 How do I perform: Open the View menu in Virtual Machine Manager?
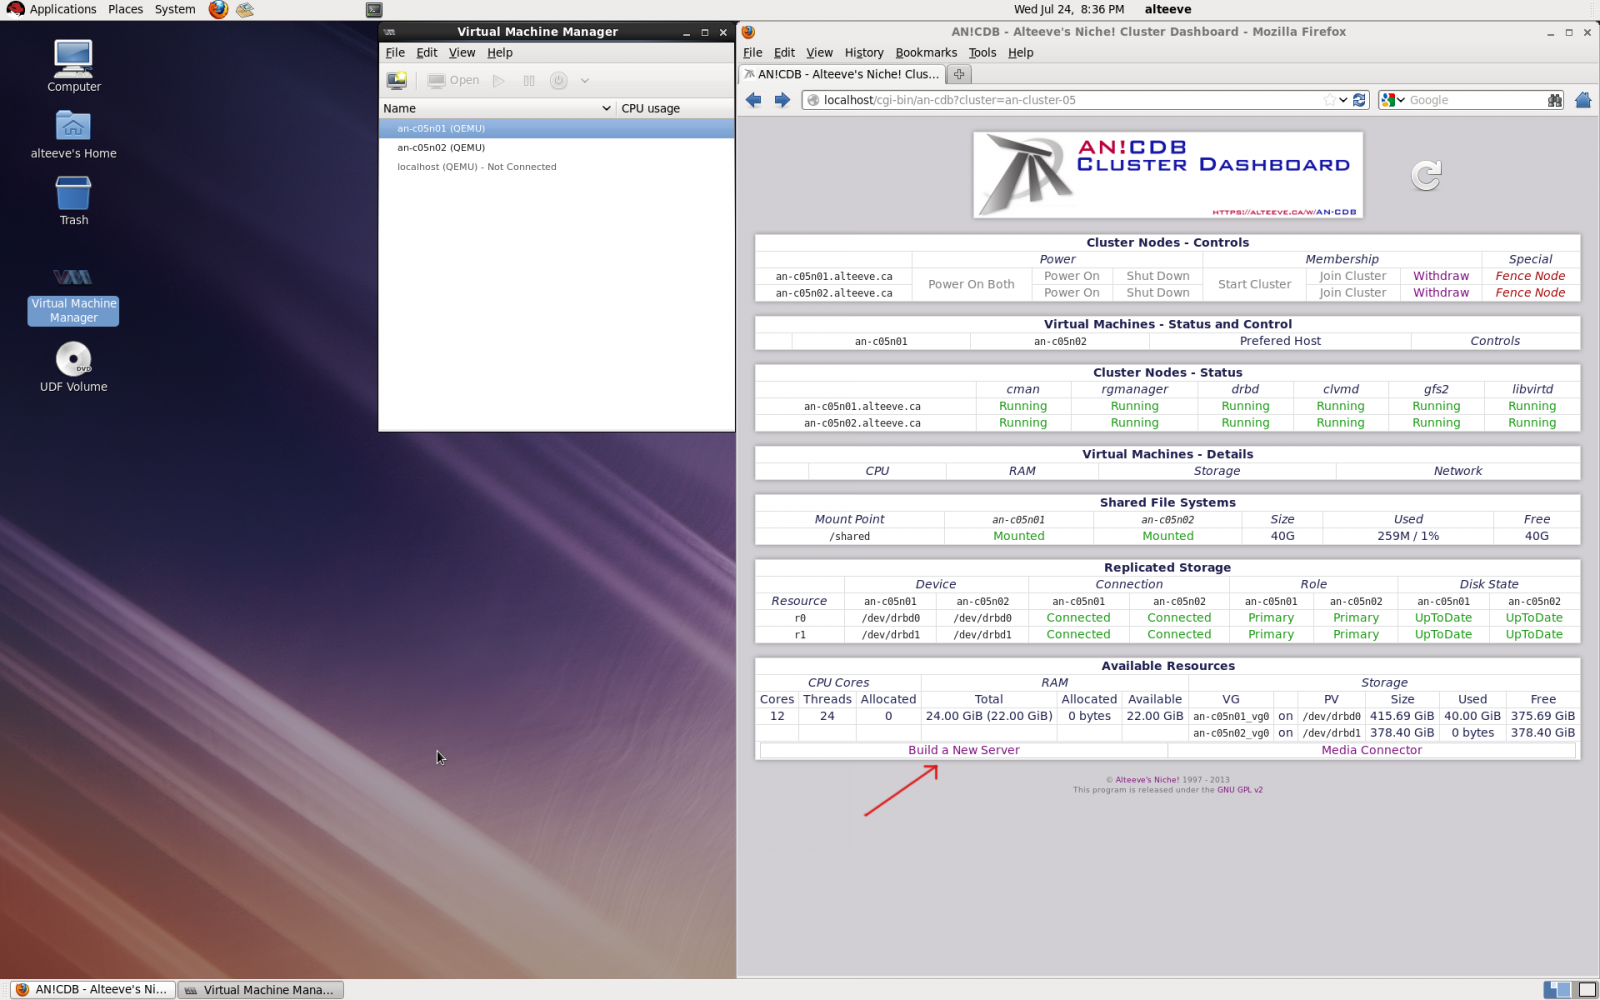point(461,53)
